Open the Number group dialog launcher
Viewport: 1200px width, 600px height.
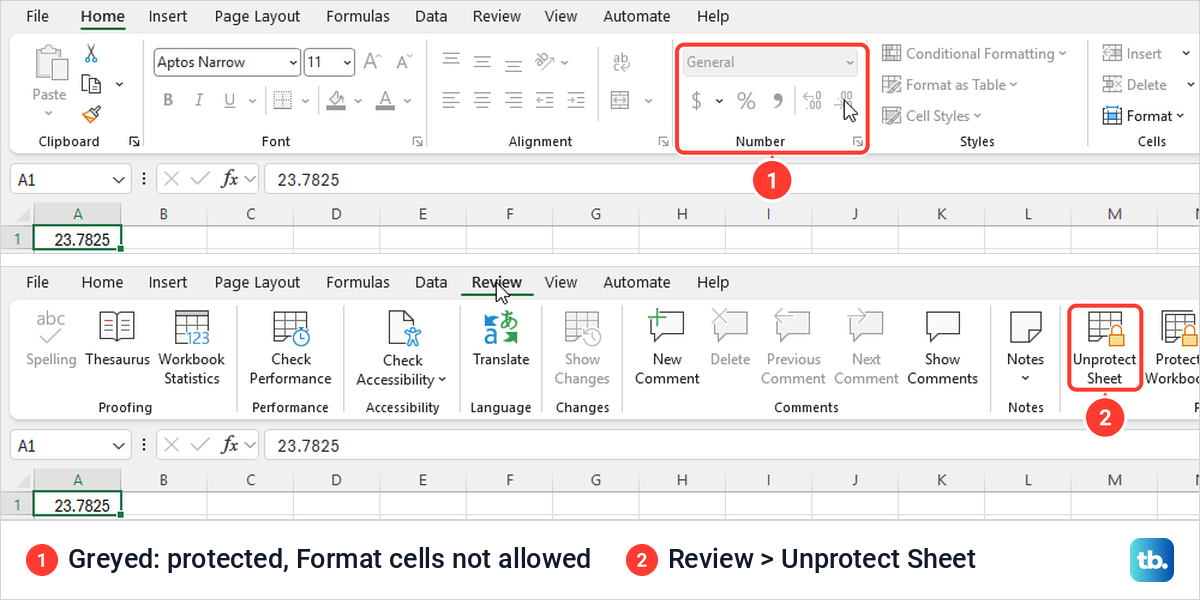[x=858, y=143]
